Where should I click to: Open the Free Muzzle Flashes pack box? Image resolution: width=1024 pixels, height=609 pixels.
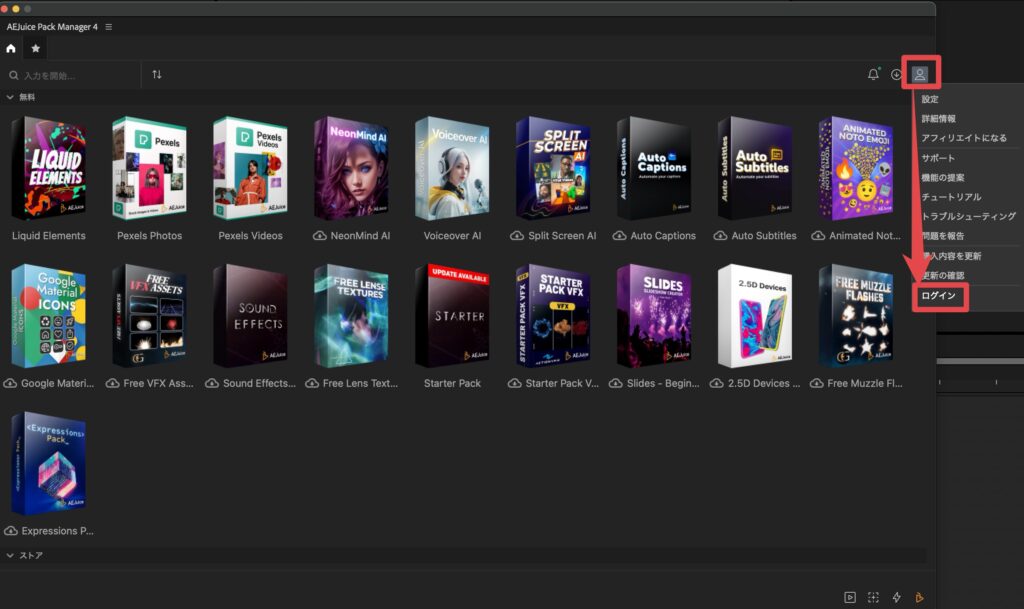click(856, 316)
